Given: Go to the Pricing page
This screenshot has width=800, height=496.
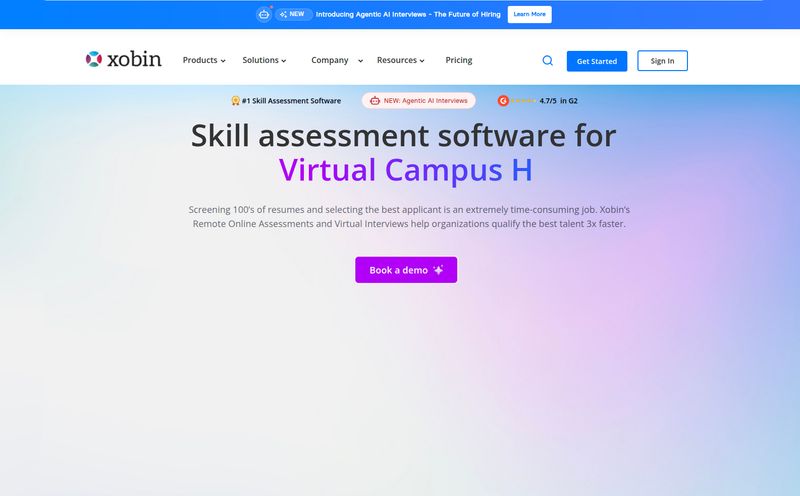Looking at the screenshot, I should (x=459, y=60).
